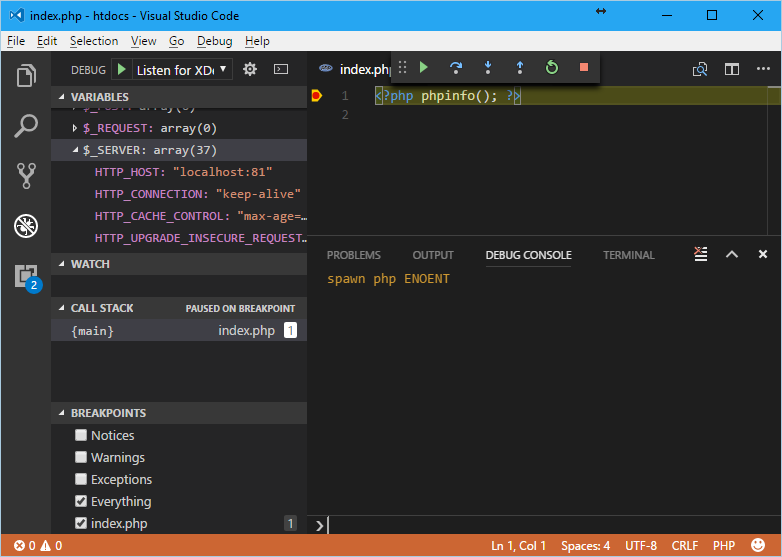Open editor More Actions ellipsis
The height and width of the screenshot is (557, 782).
click(x=763, y=69)
